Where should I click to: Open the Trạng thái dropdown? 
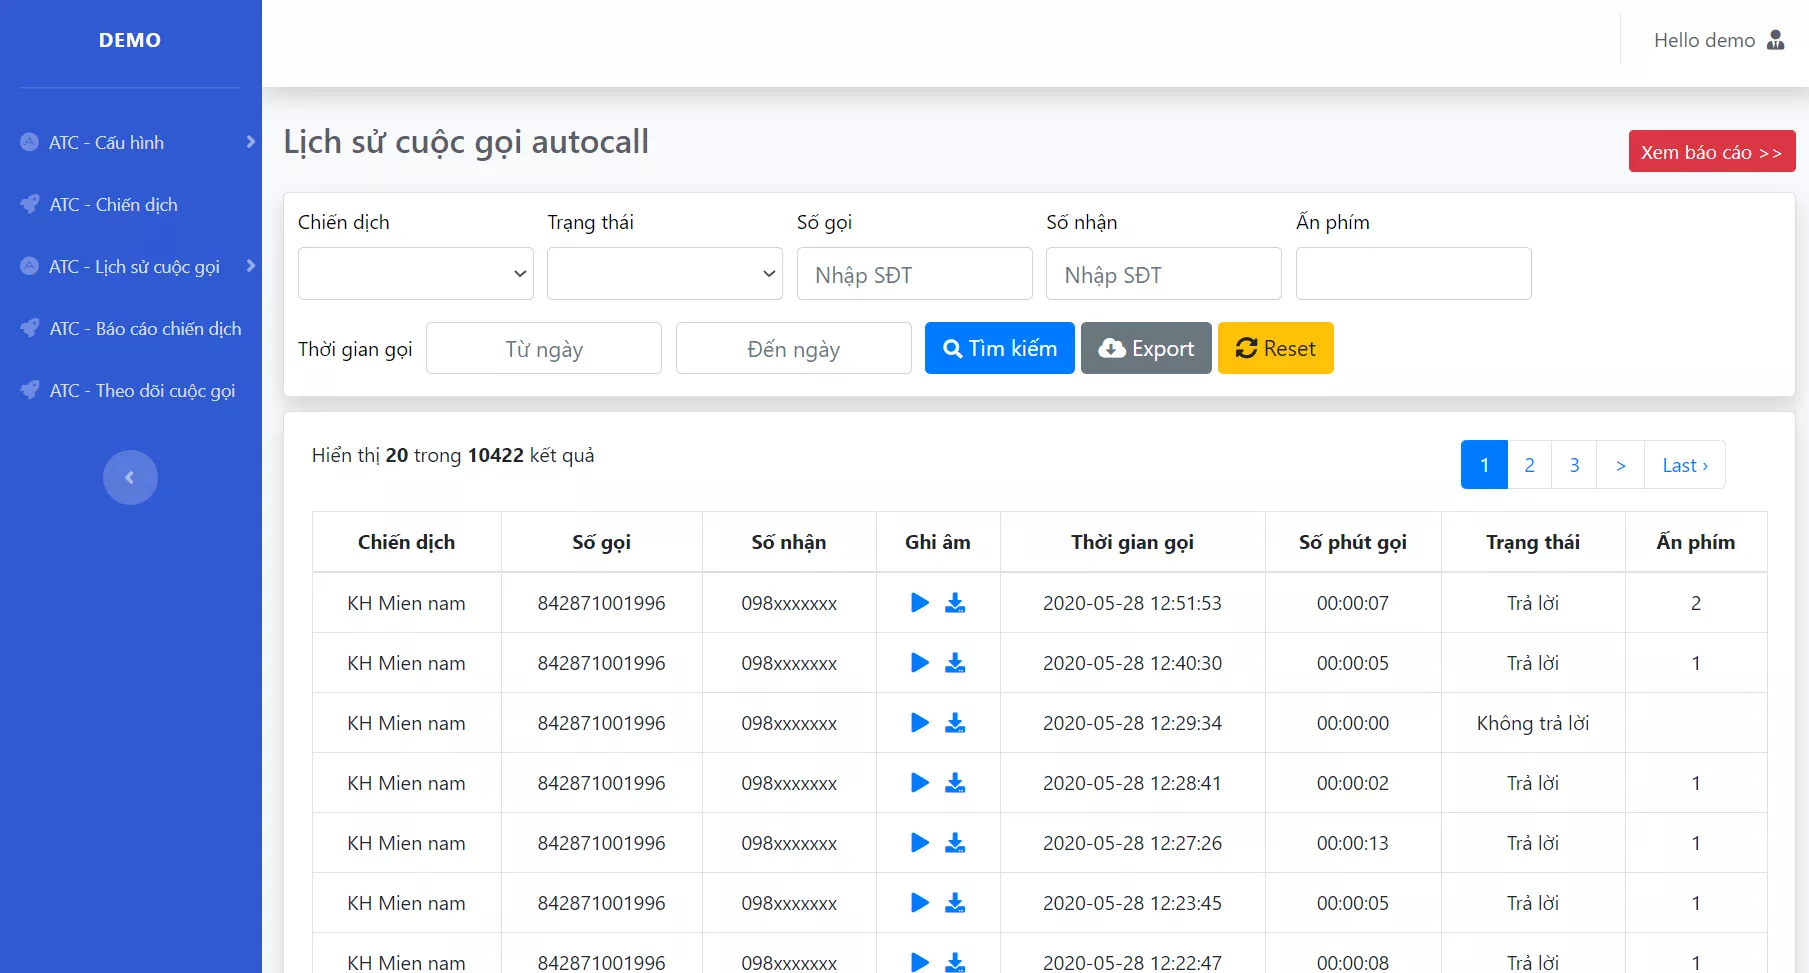tap(665, 273)
